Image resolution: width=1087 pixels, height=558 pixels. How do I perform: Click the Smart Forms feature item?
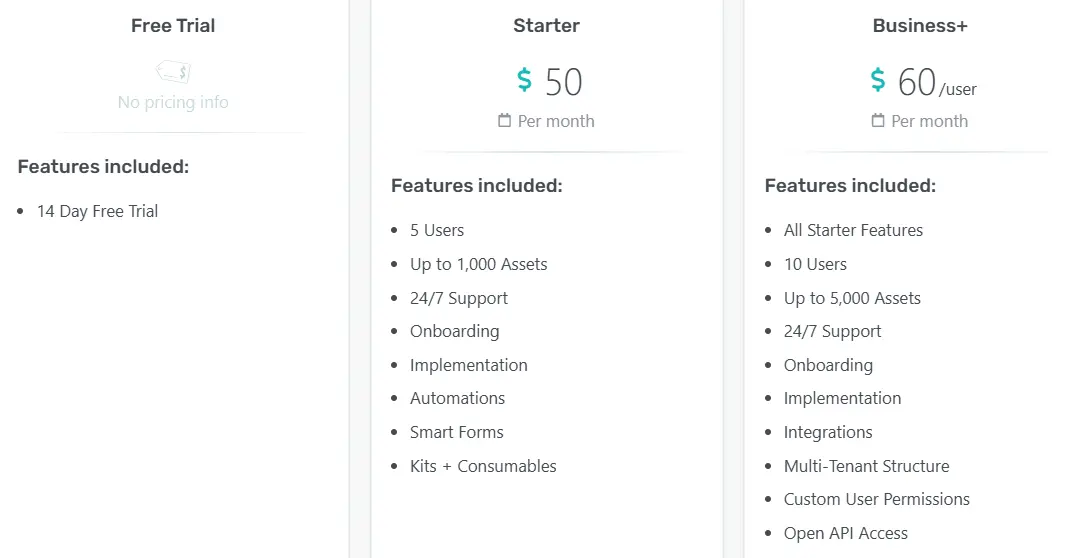point(456,432)
